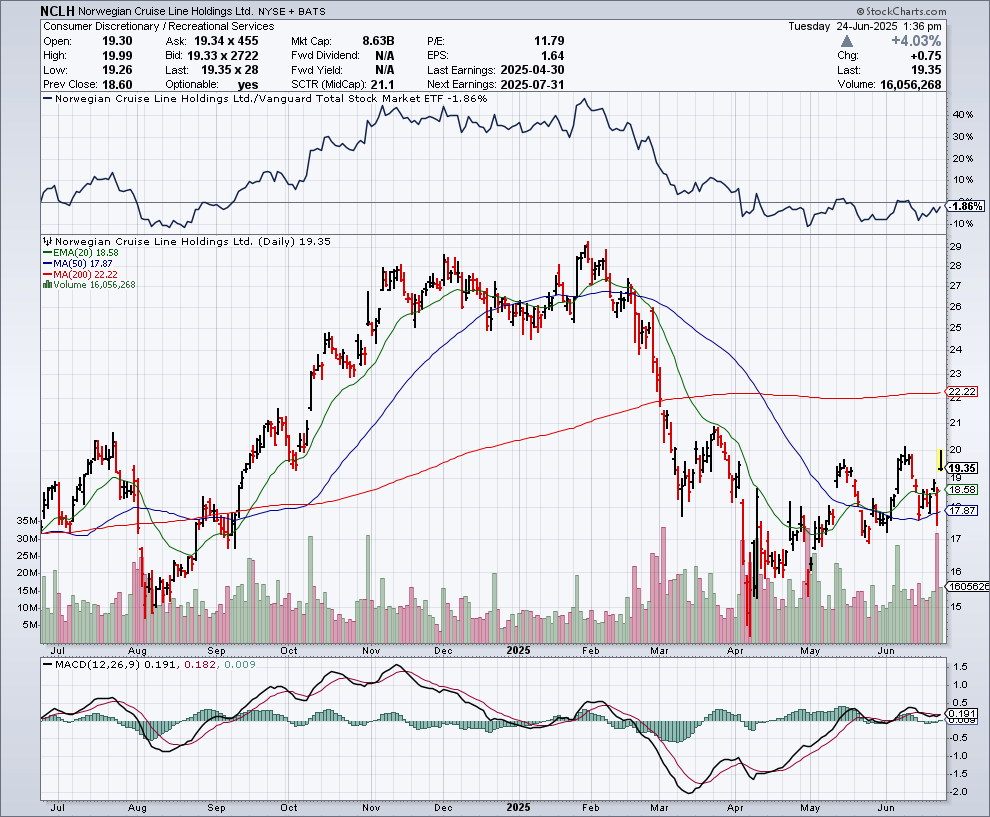990x817 pixels.
Task: Click the 2025 year label on the timeline
Action: point(520,649)
